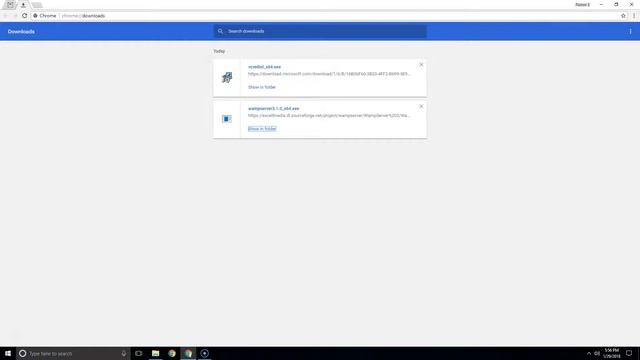Click the vcredist installer file icon
The image size is (640, 360).
[x=227, y=77]
